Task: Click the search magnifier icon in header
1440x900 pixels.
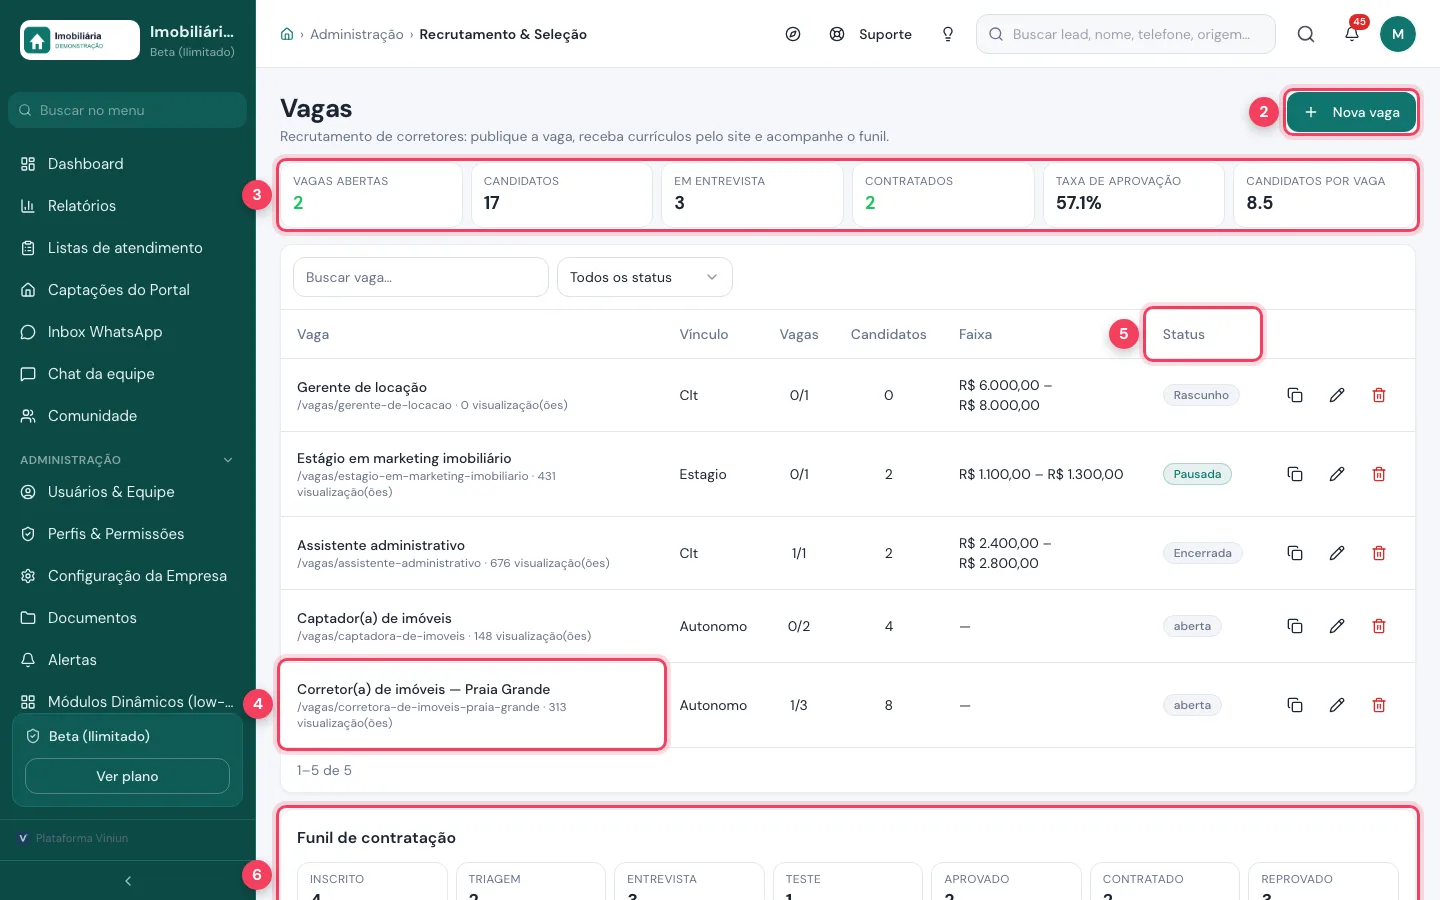Action: point(1306,34)
